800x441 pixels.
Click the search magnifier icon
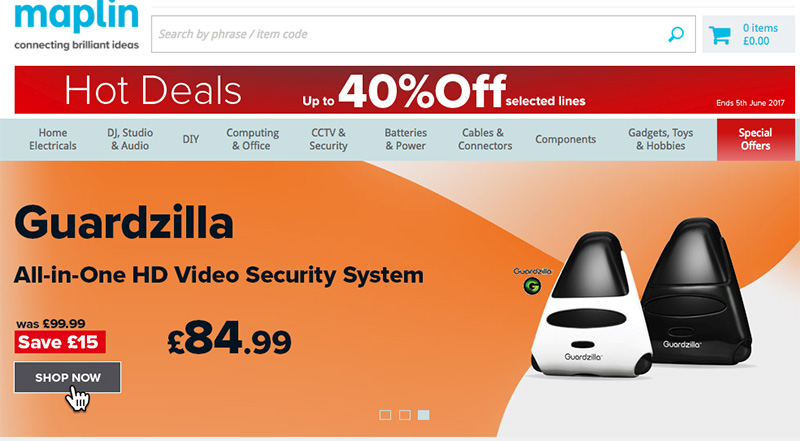676,34
